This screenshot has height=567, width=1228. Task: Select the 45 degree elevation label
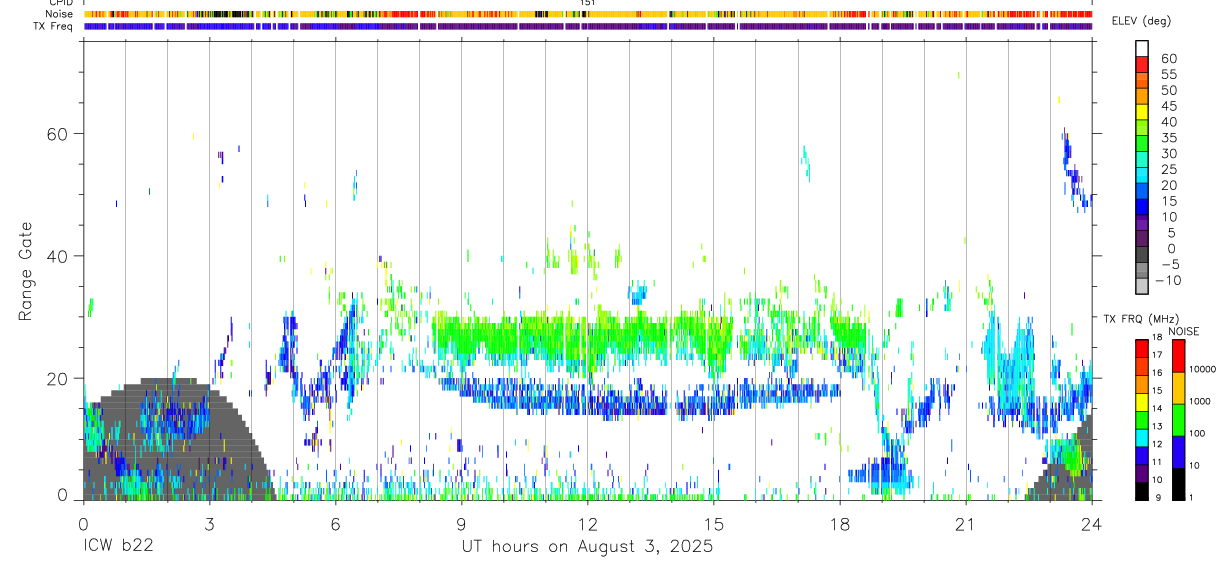[1169, 106]
